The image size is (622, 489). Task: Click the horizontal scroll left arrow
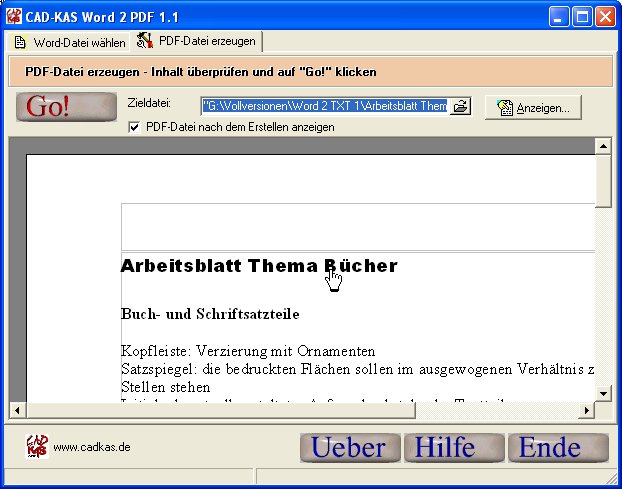point(17,410)
